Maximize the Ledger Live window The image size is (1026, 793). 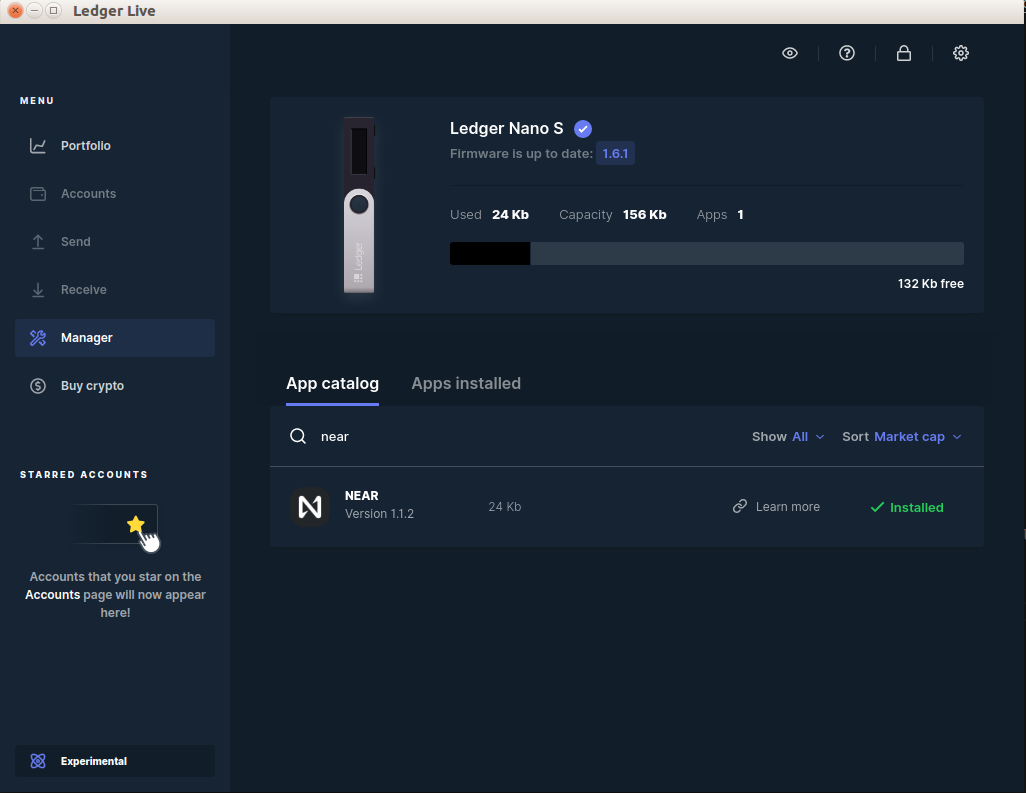coord(54,10)
